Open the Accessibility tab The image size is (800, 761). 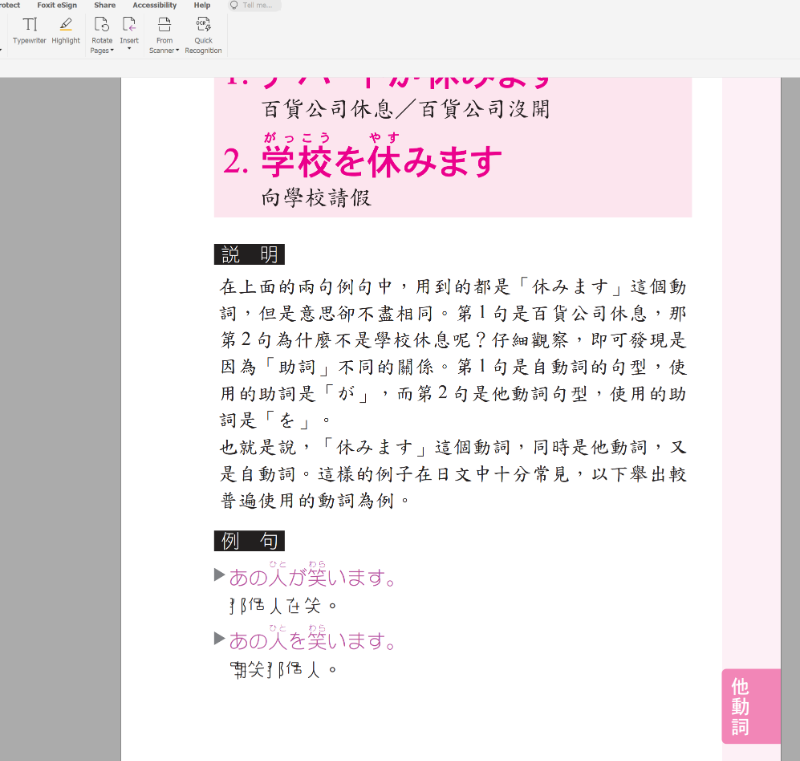pyautogui.click(x=154, y=5)
